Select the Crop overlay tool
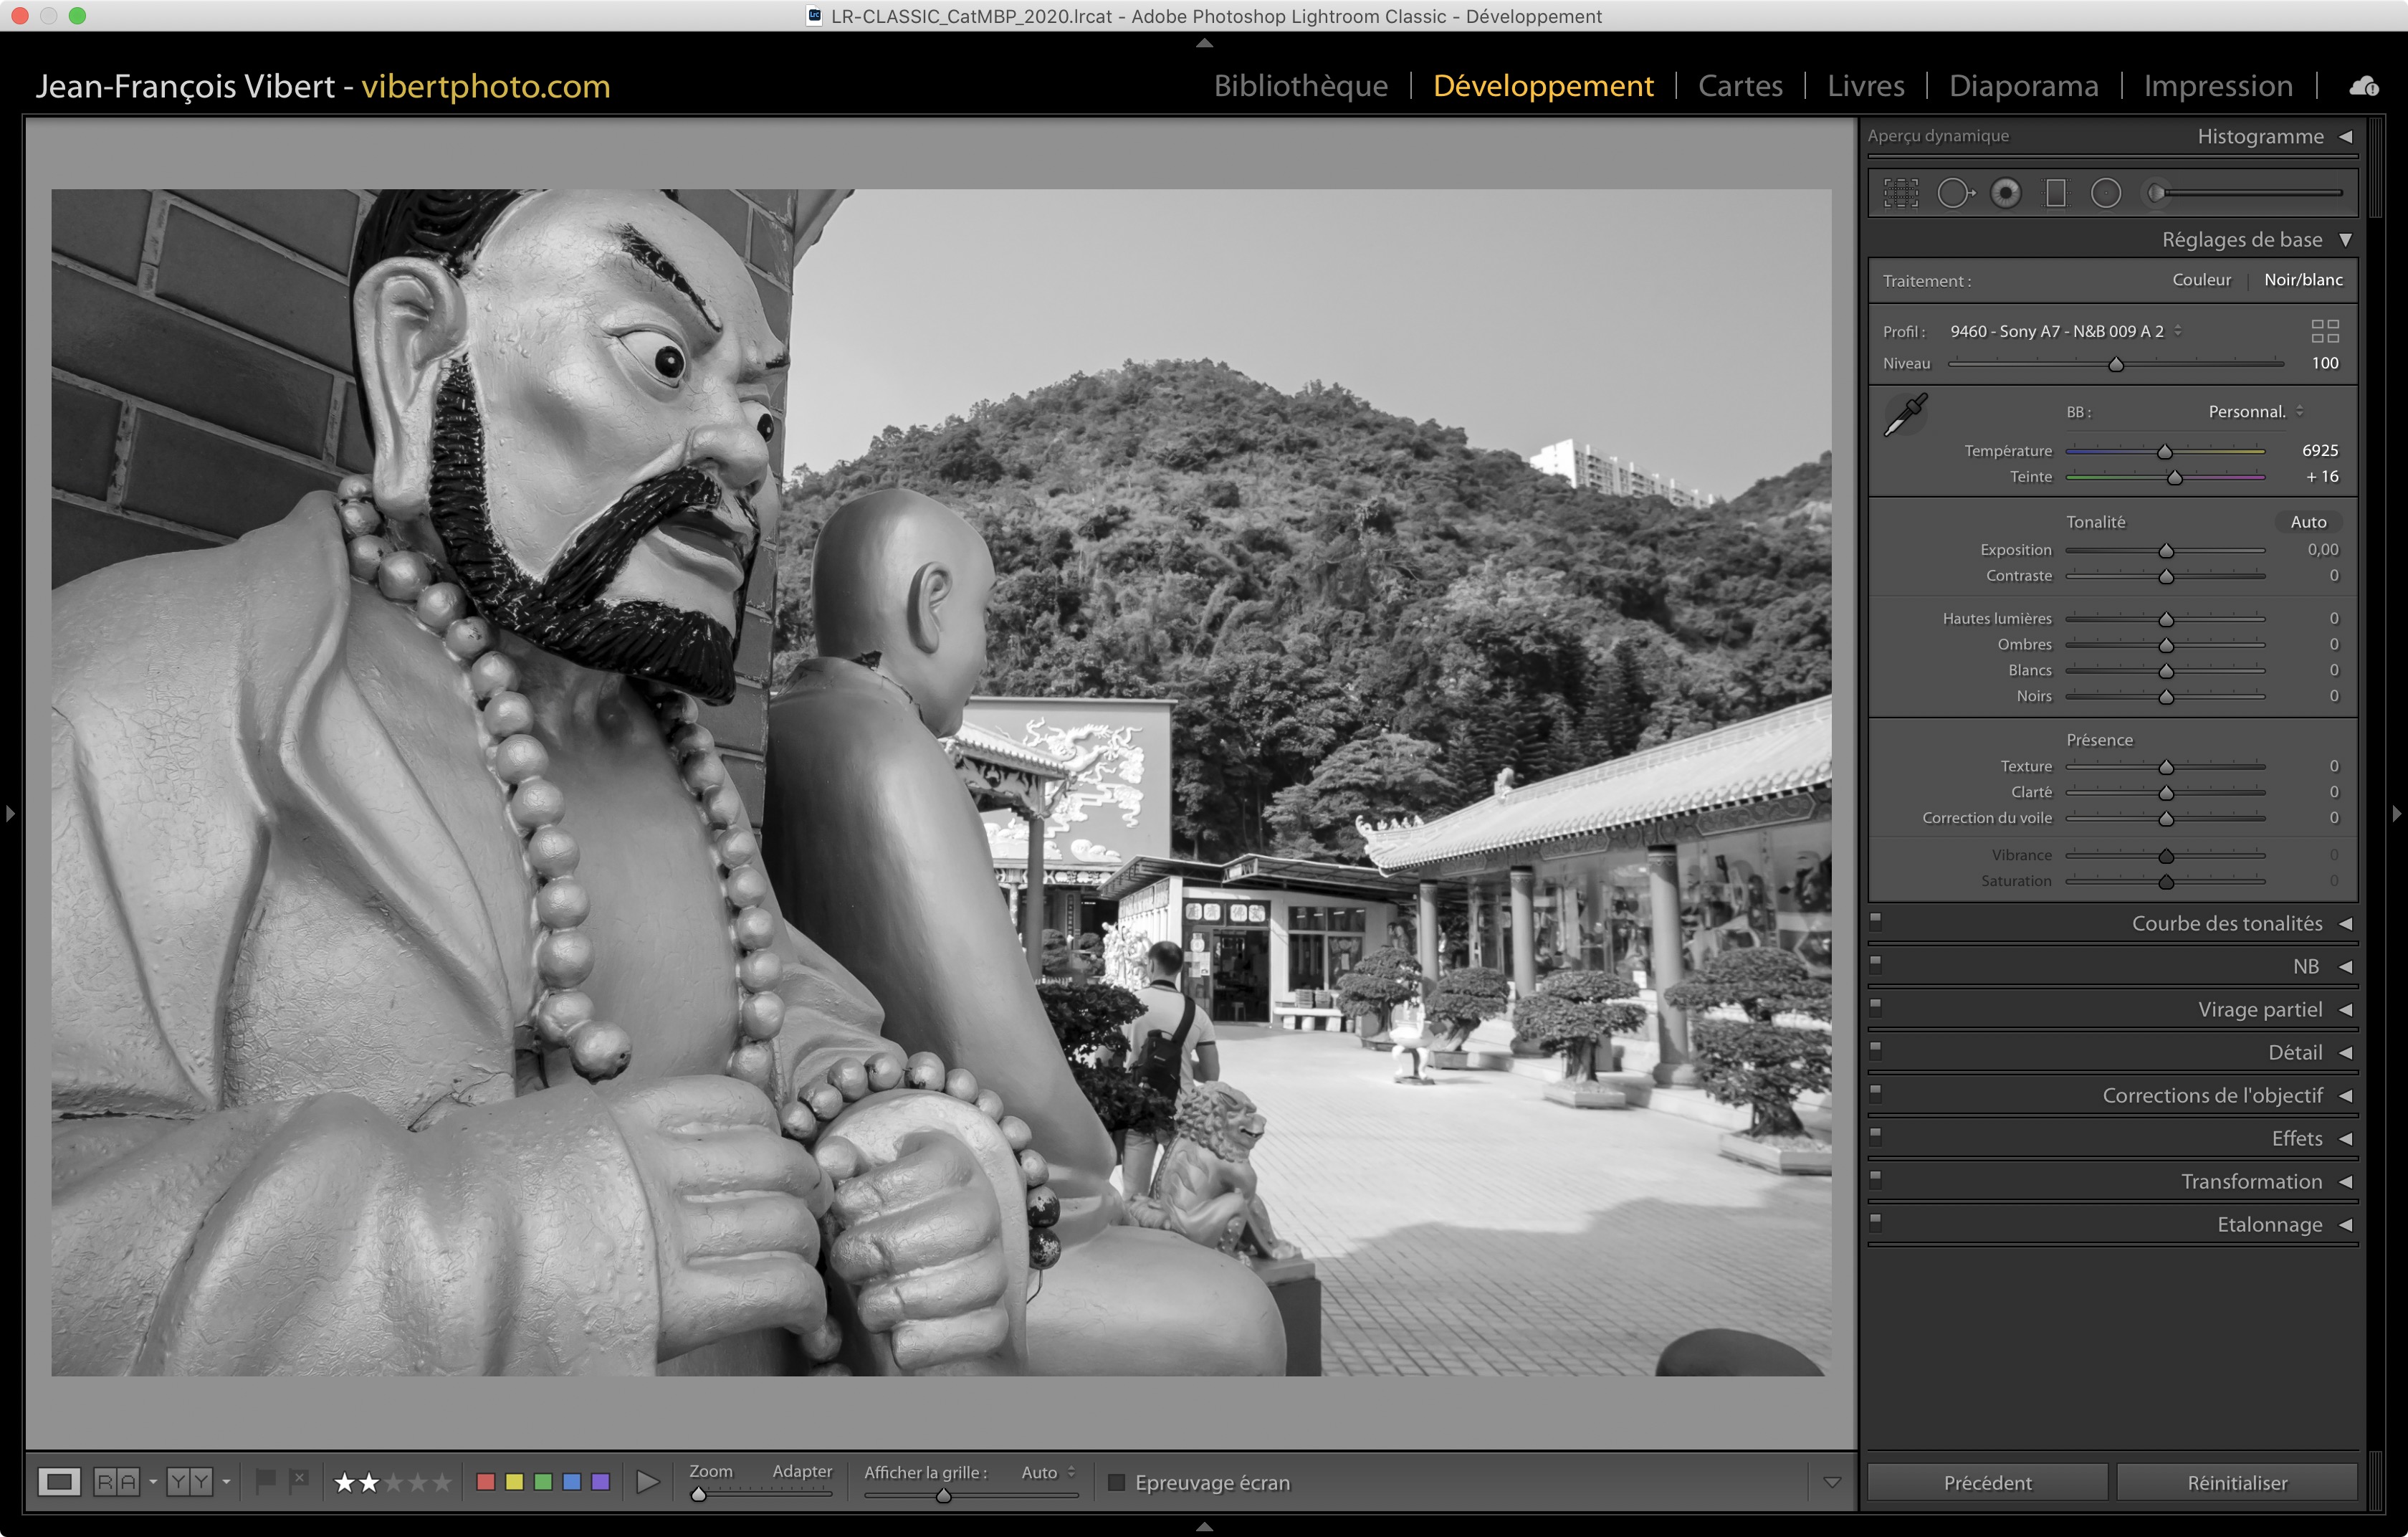This screenshot has width=2408, height=1537. [1900, 193]
